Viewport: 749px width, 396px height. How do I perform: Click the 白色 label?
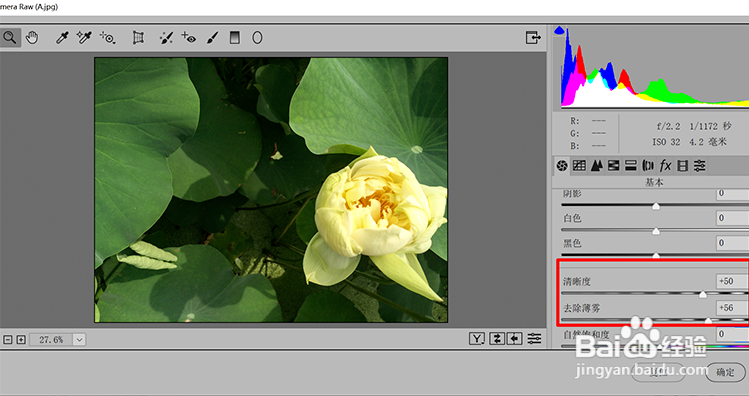[572, 218]
